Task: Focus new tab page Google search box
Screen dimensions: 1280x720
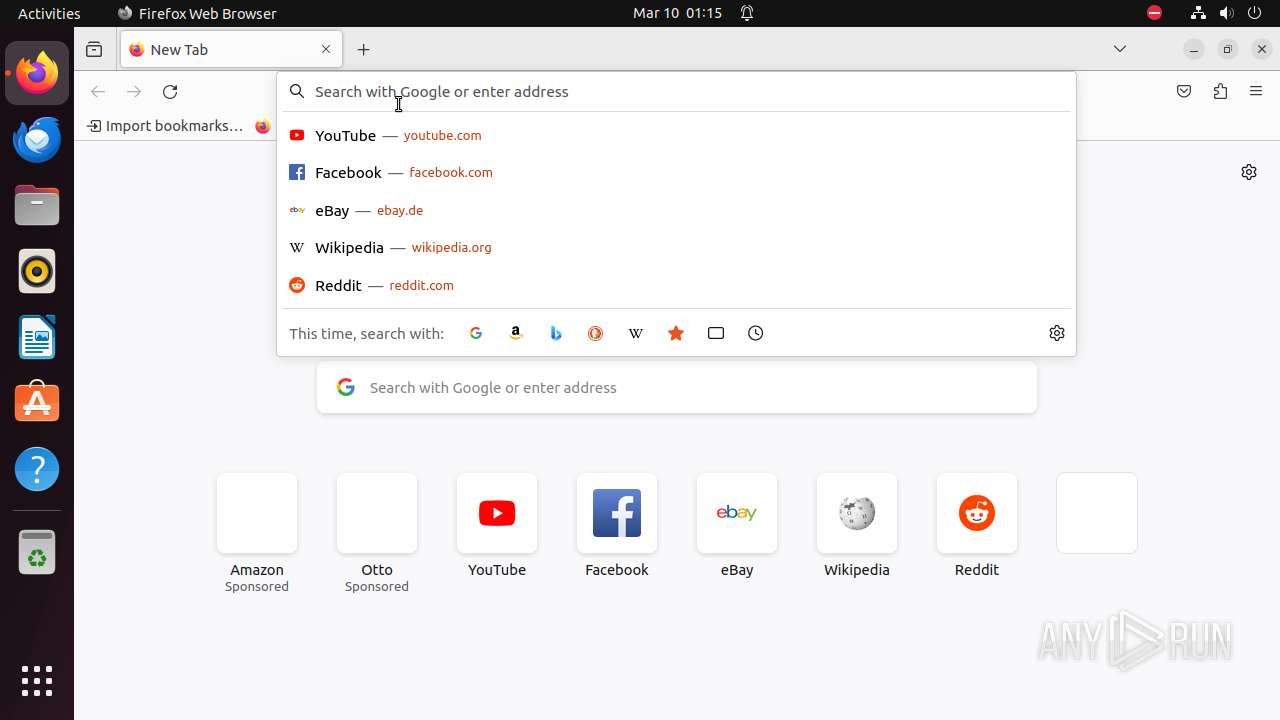Action: pyautogui.click(x=677, y=388)
